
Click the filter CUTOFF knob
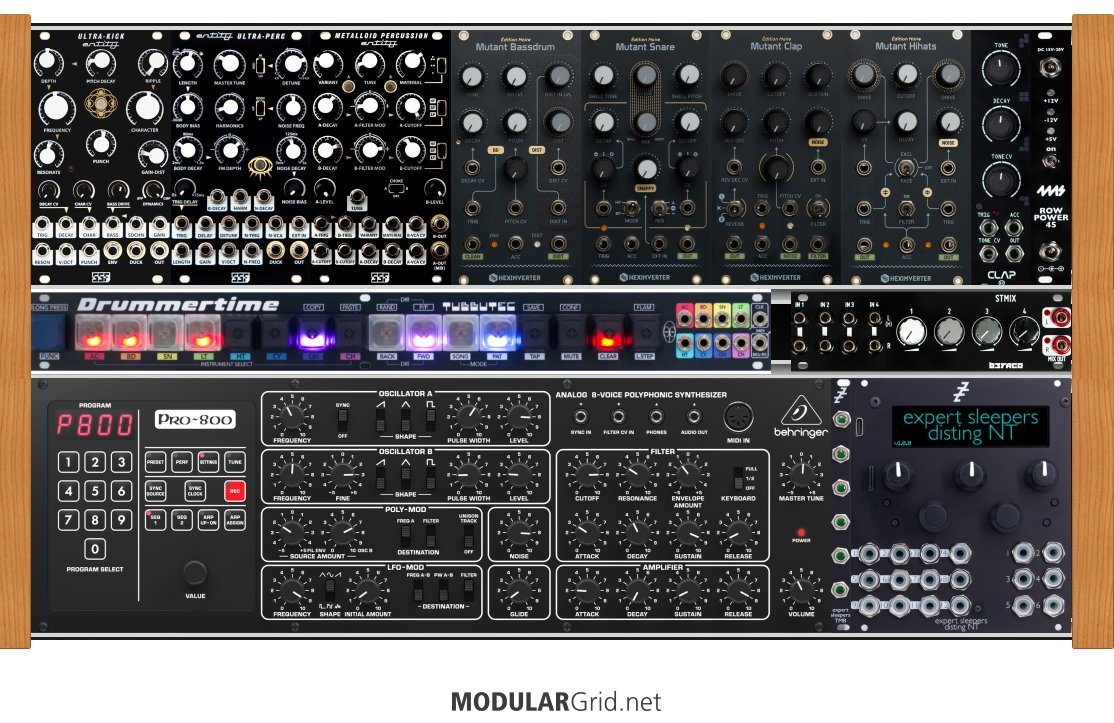pos(587,474)
